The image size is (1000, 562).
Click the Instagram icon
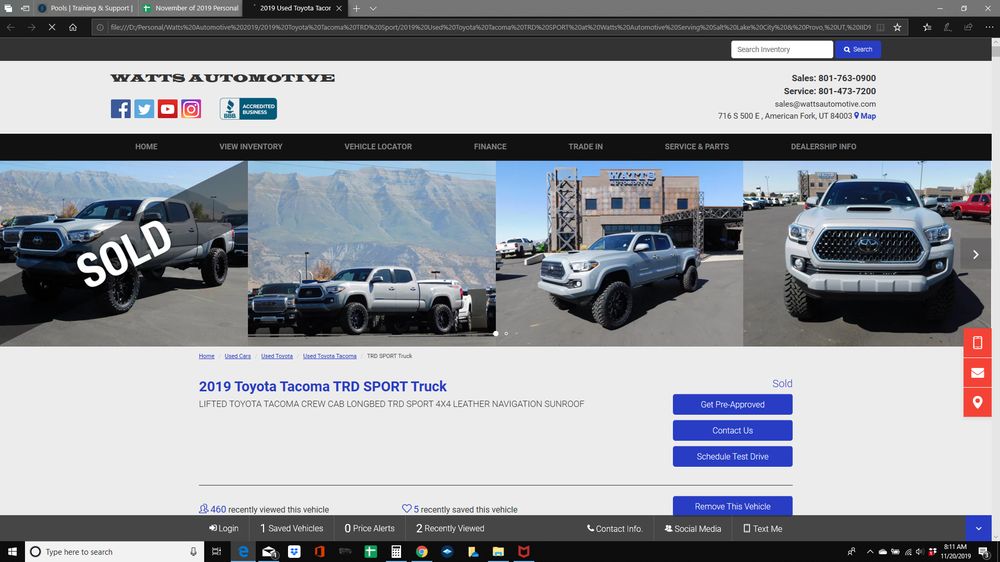coord(191,109)
